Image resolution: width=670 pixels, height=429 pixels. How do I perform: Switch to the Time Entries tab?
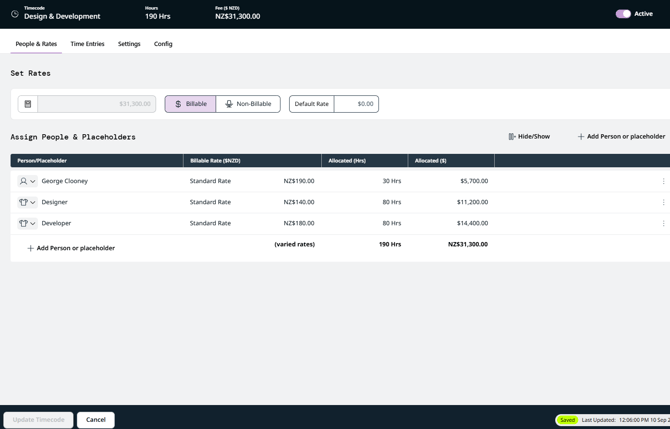88,44
